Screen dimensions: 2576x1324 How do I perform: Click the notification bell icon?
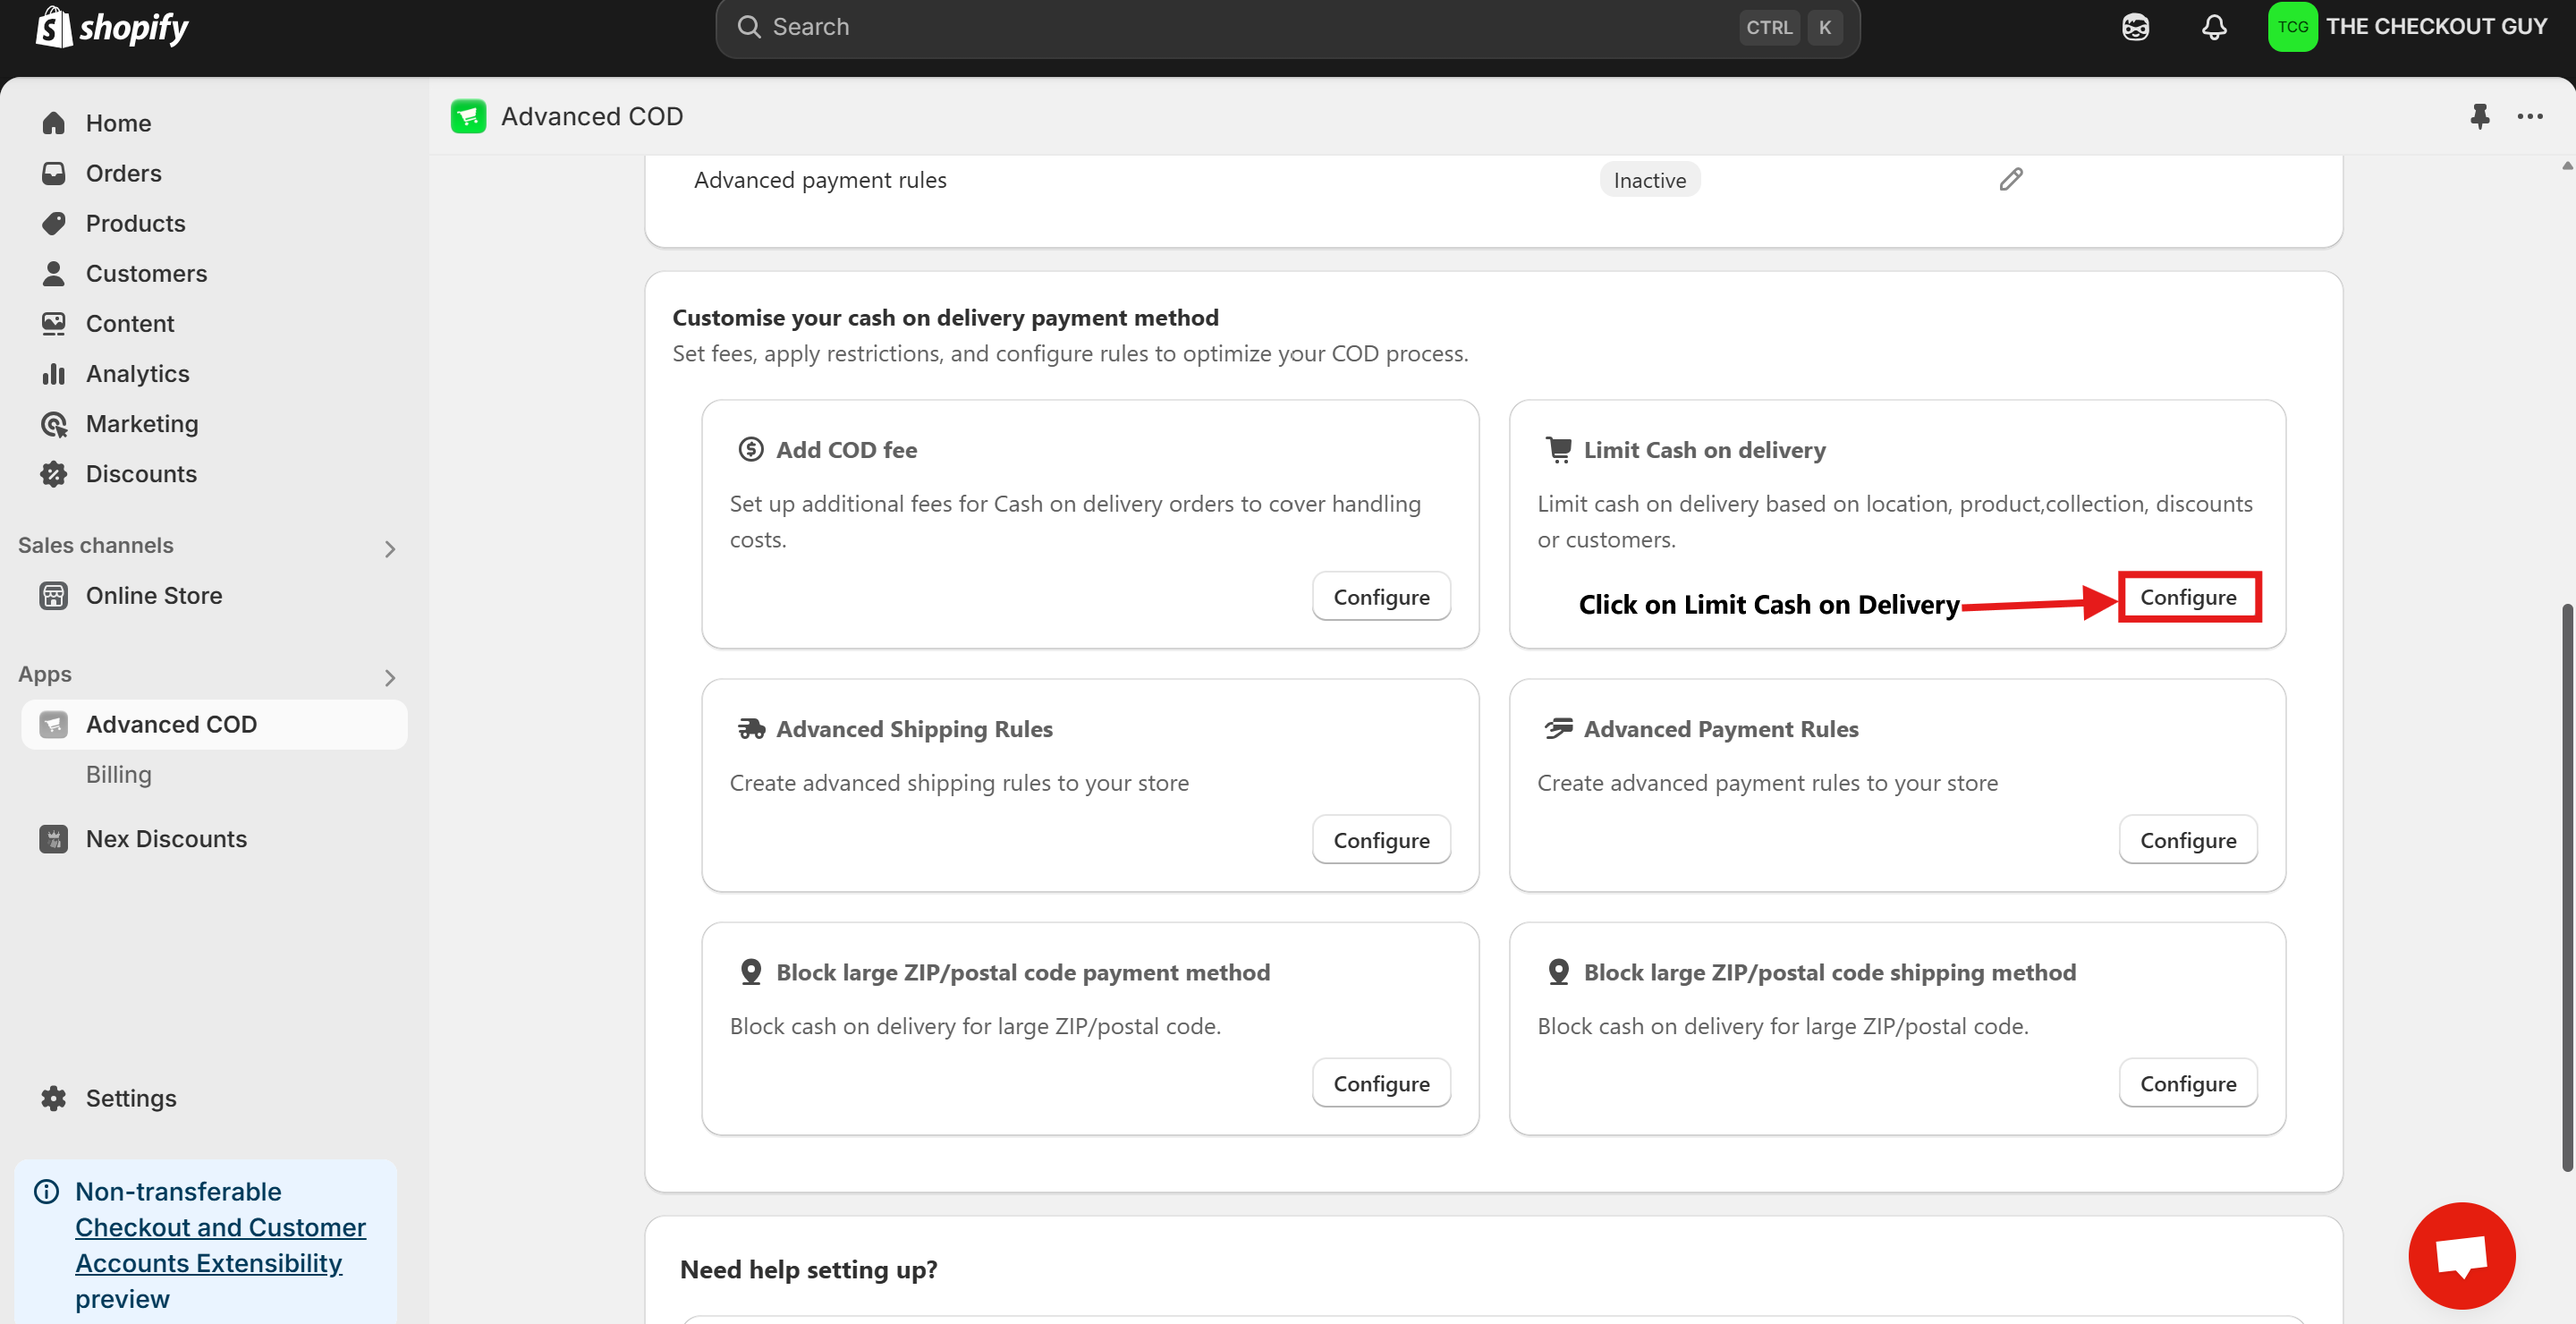(x=2214, y=27)
